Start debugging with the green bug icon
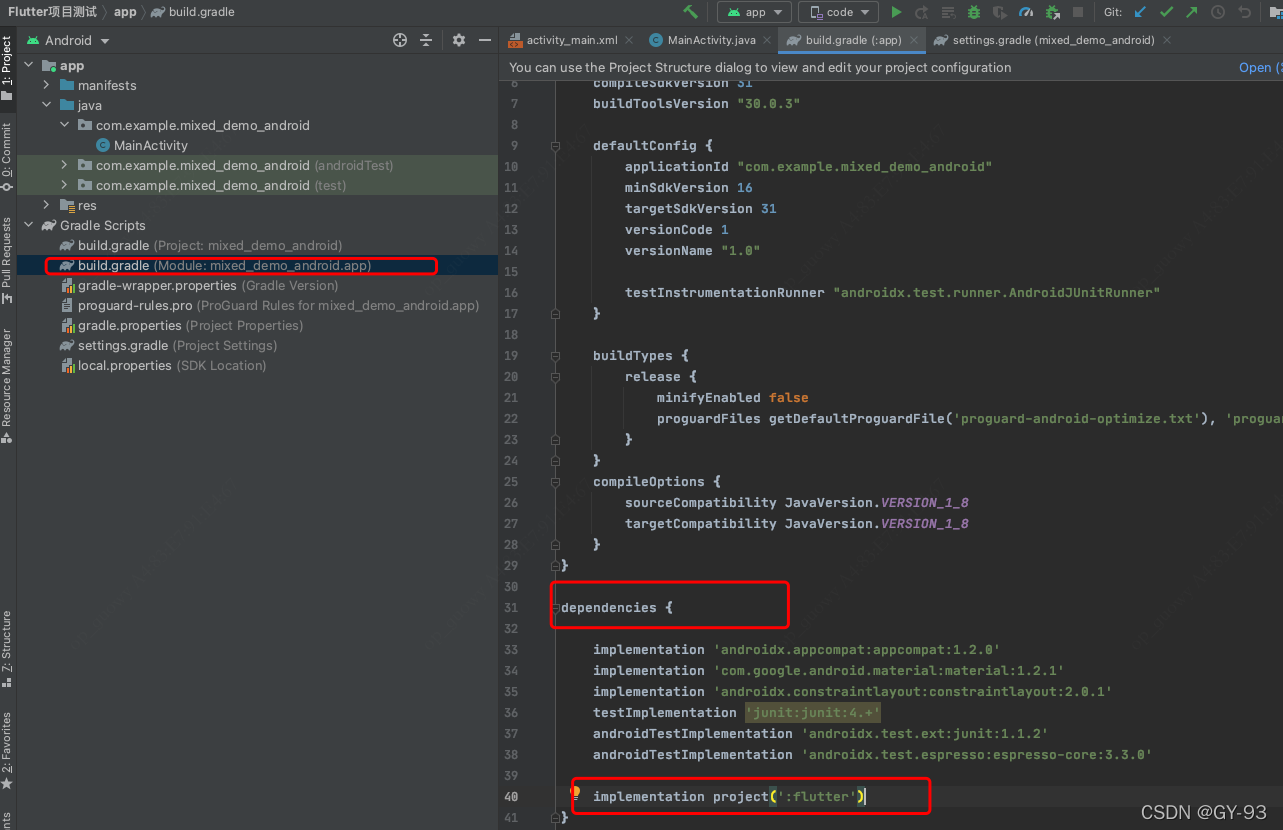The width and height of the screenshot is (1283, 830). coord(974,12)
